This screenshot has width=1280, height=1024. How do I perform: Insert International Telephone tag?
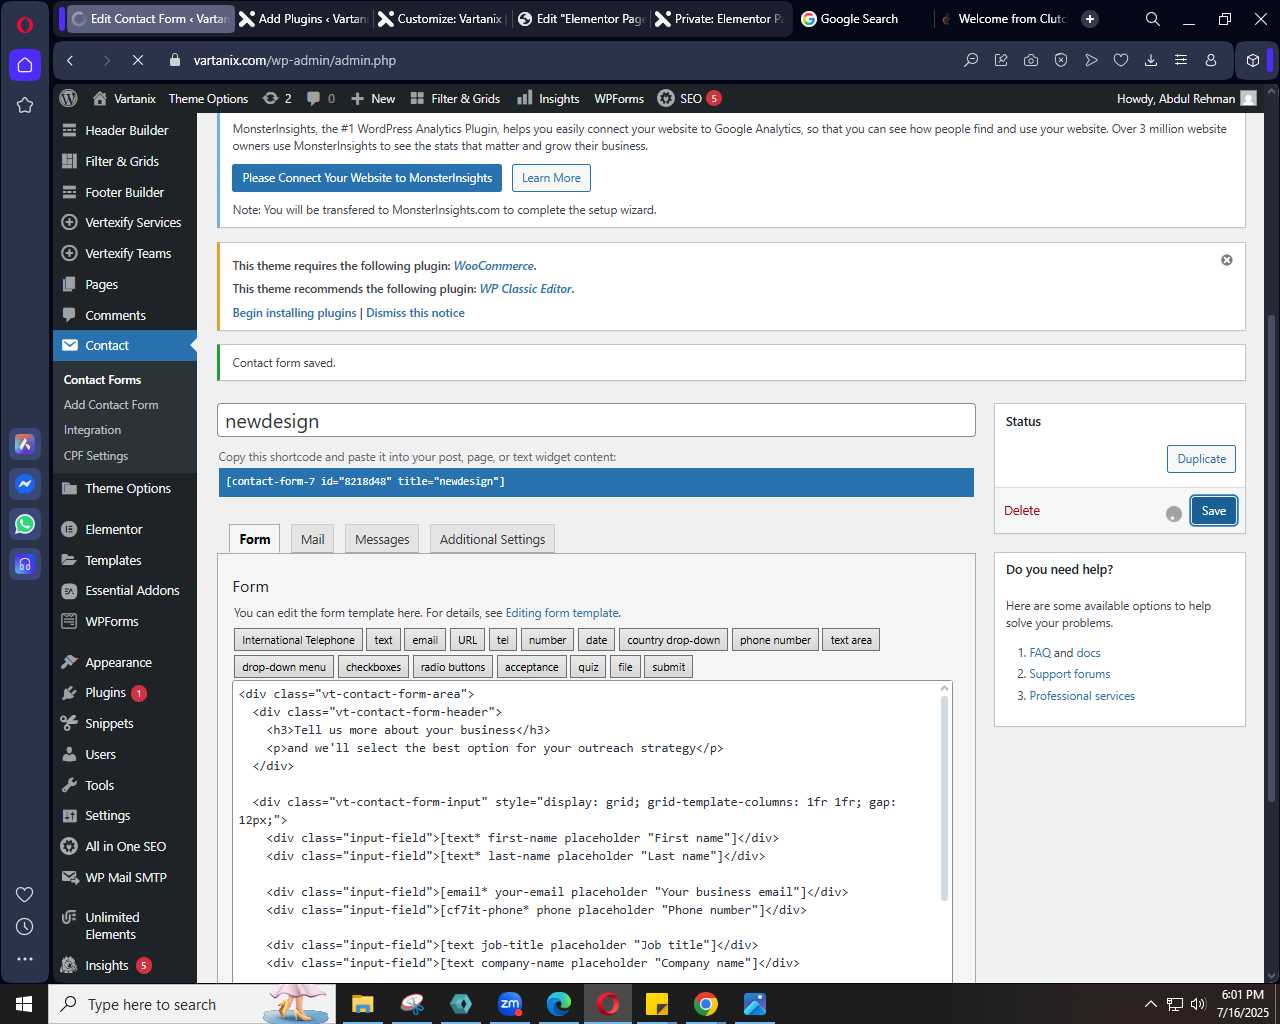(298, 640)
